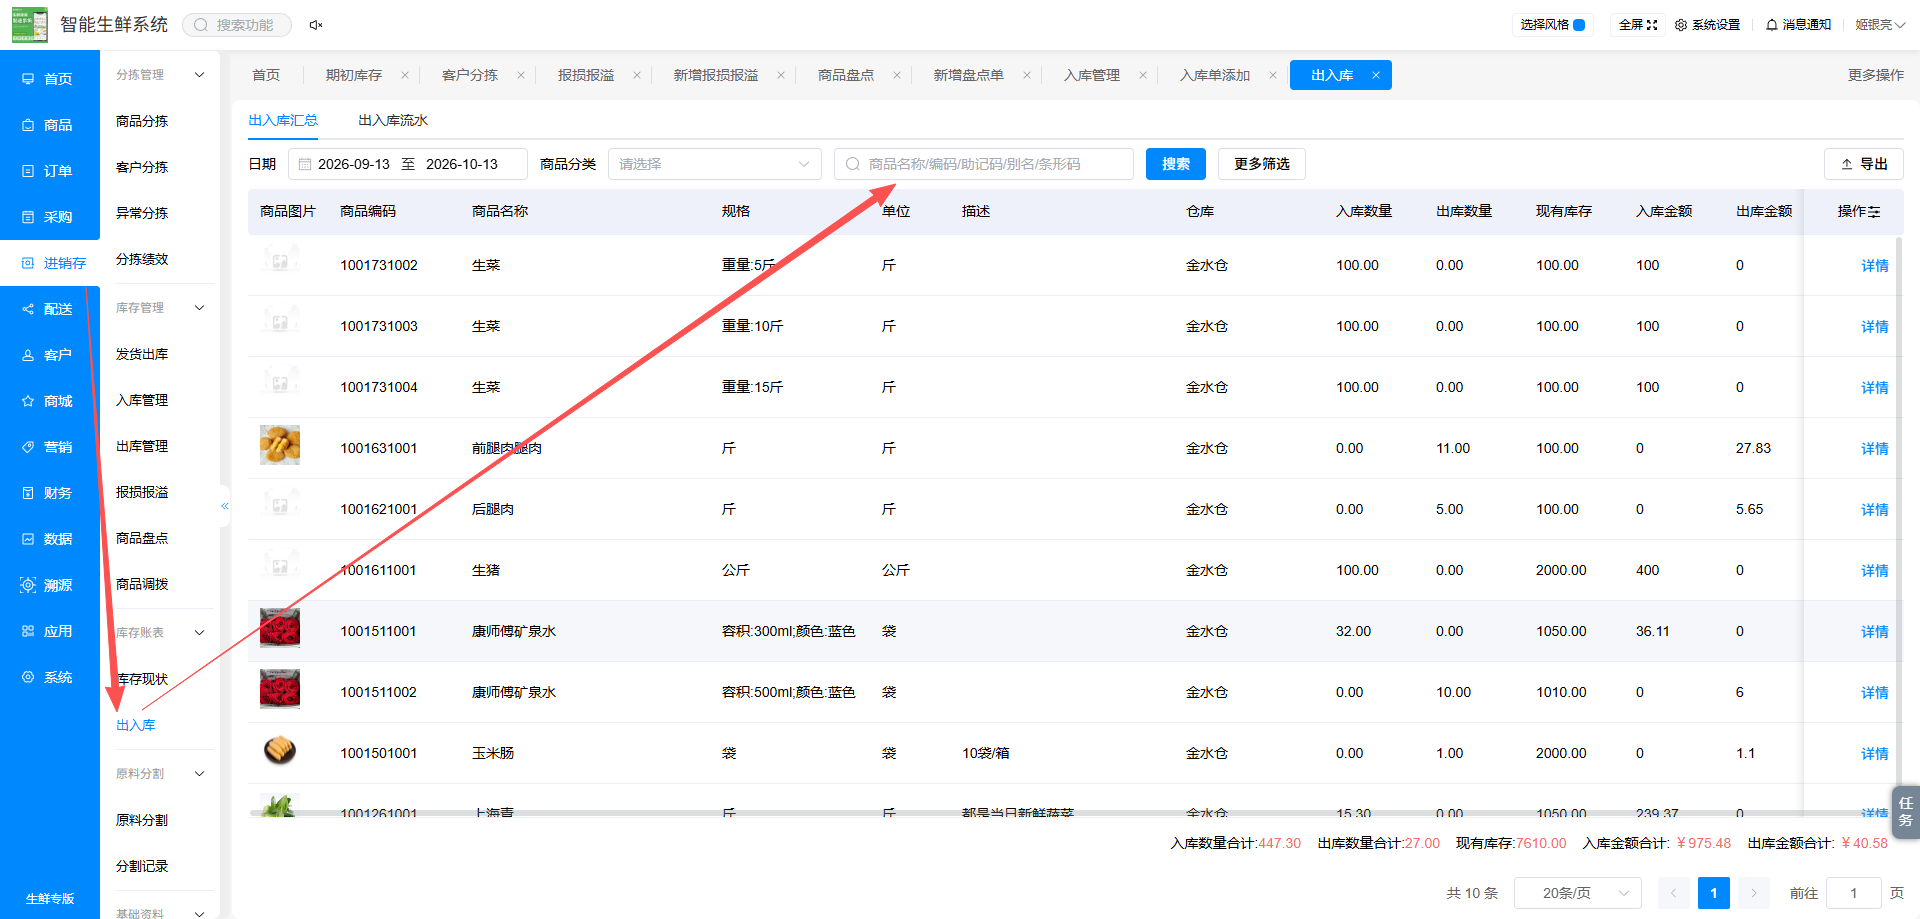Open the 商品分类 dropdown
Viewport: 1920px width, 919px height.
714,164
